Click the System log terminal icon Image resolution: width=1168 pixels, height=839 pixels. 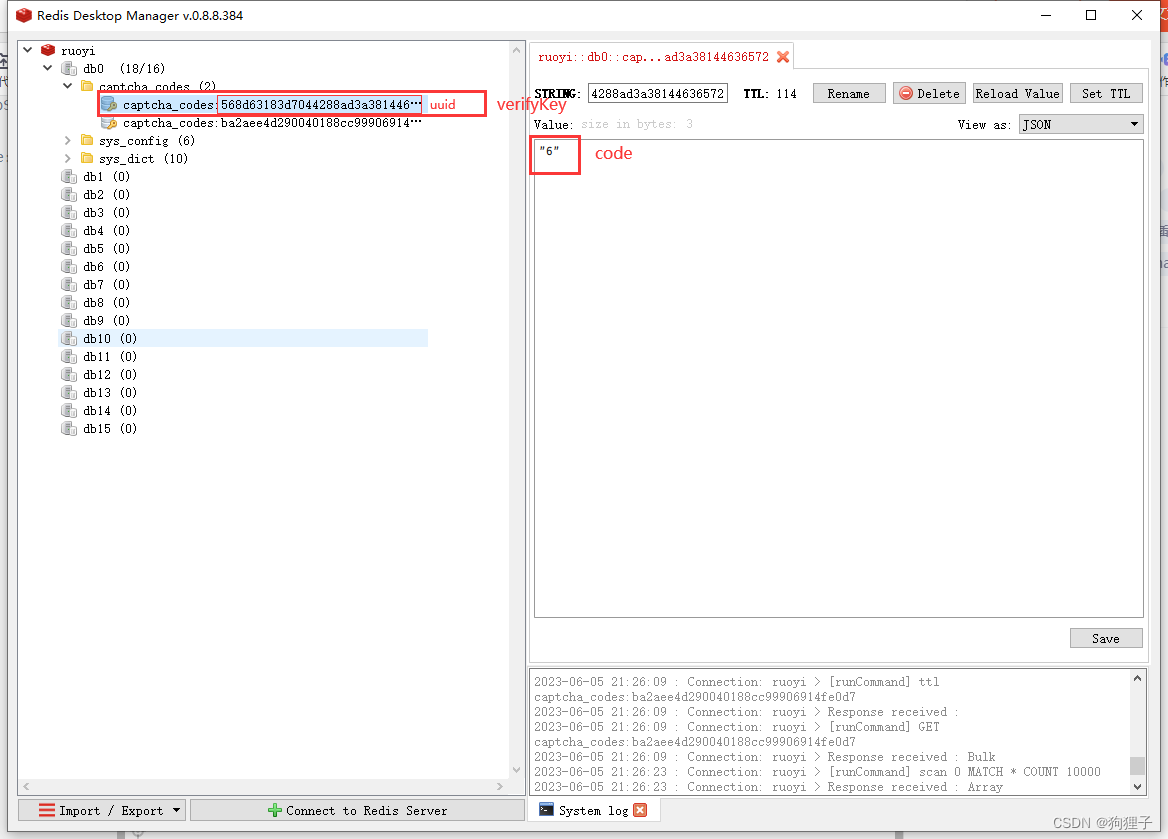point(547,810)
